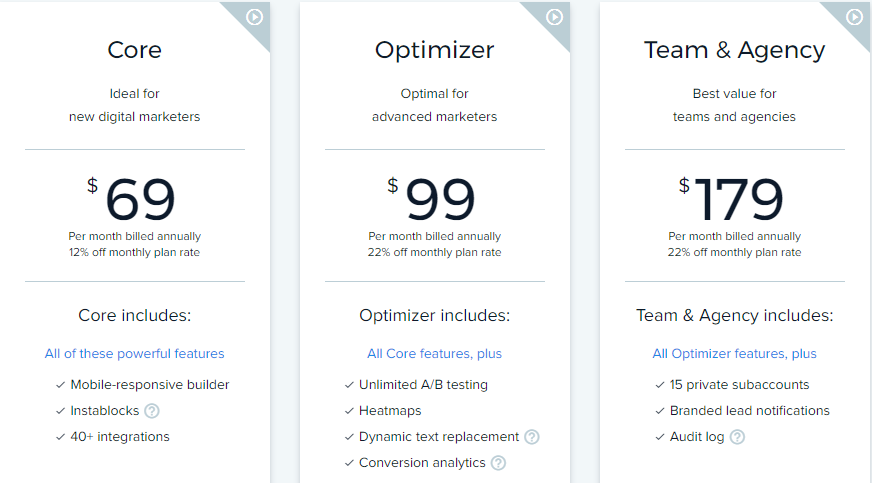Click the 15 private subaccounts feature

tap(740, 385)
